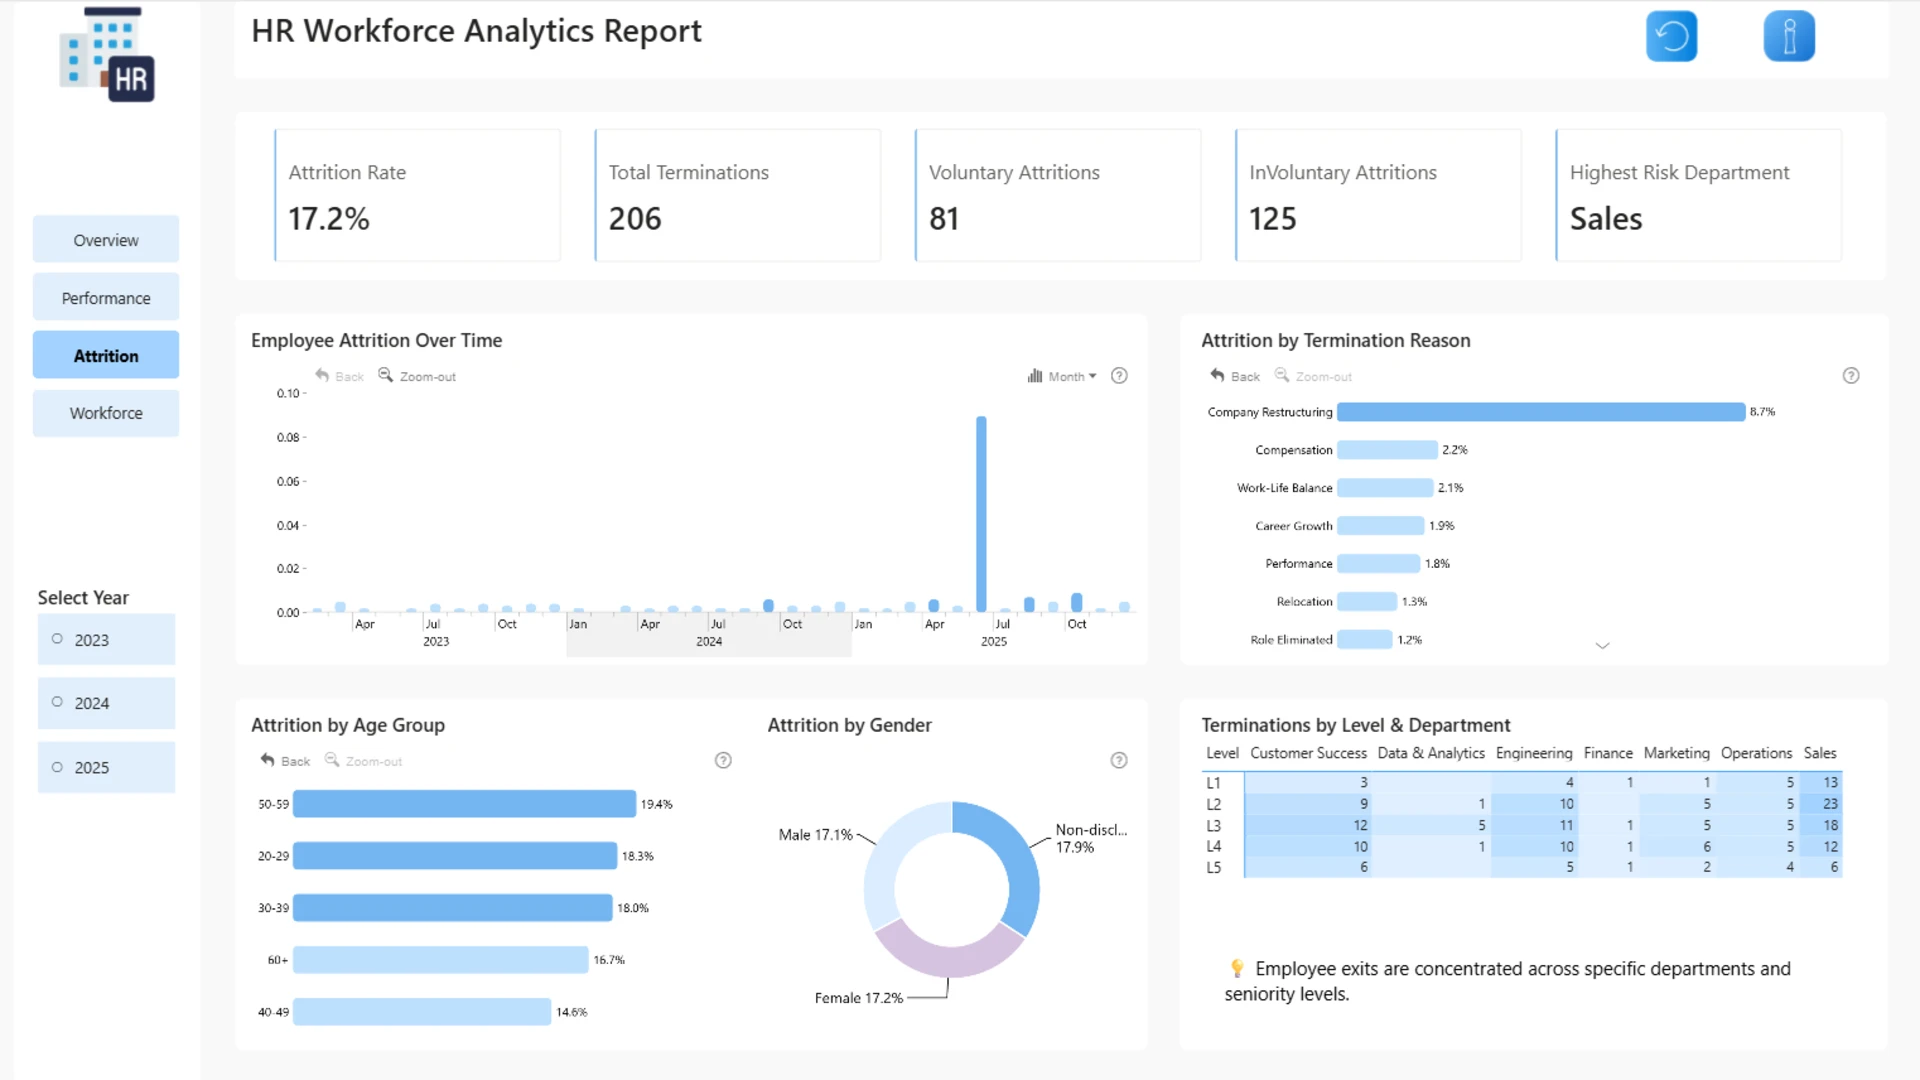Screen dimensions: 1920x1080
Task: Click the L2 row label
Action: (1213, 804)
